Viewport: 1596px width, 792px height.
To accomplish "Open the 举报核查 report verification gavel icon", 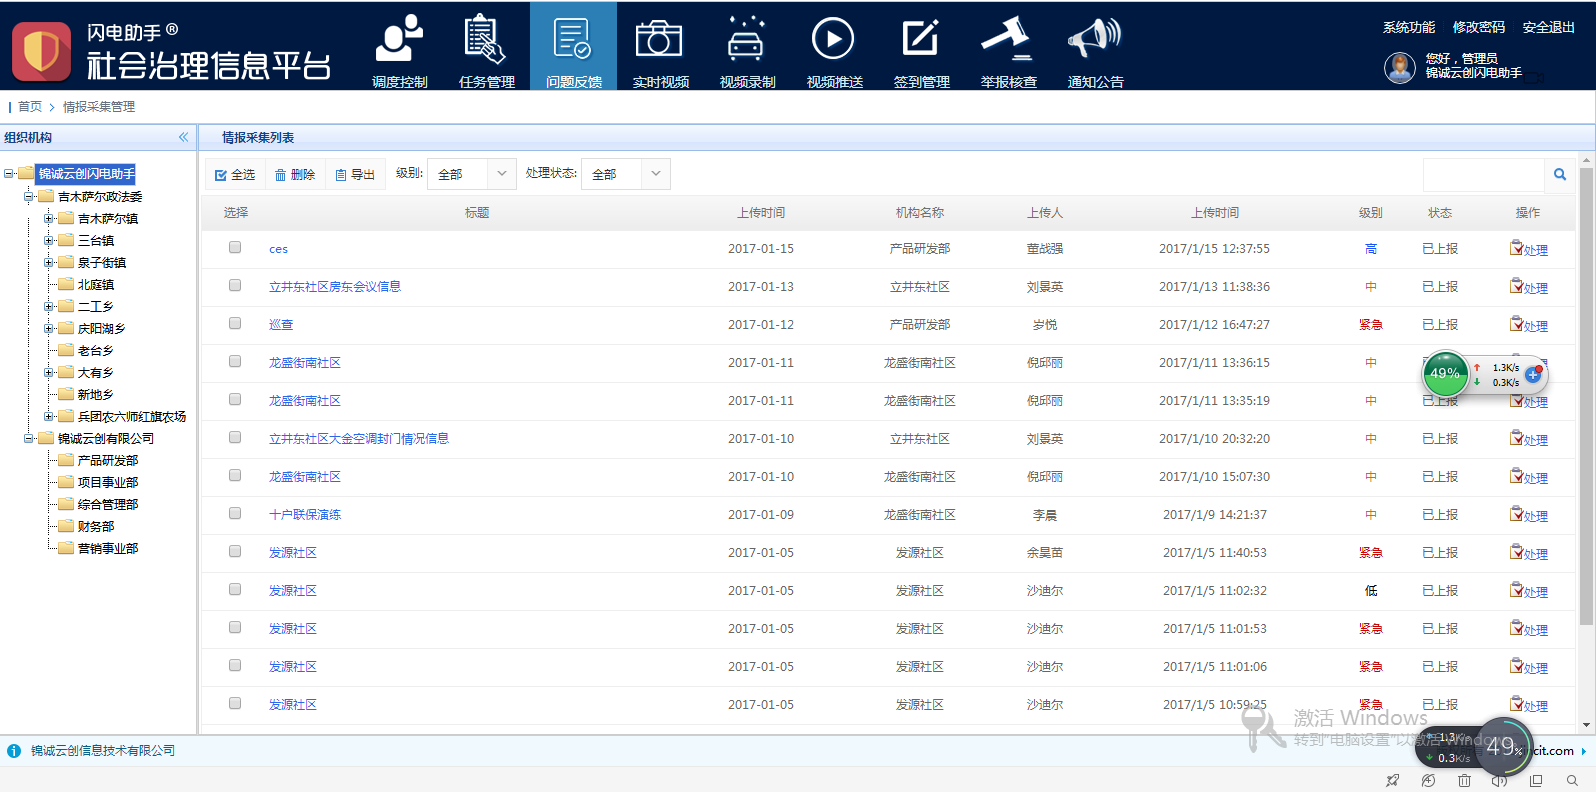I will 1008,50.
